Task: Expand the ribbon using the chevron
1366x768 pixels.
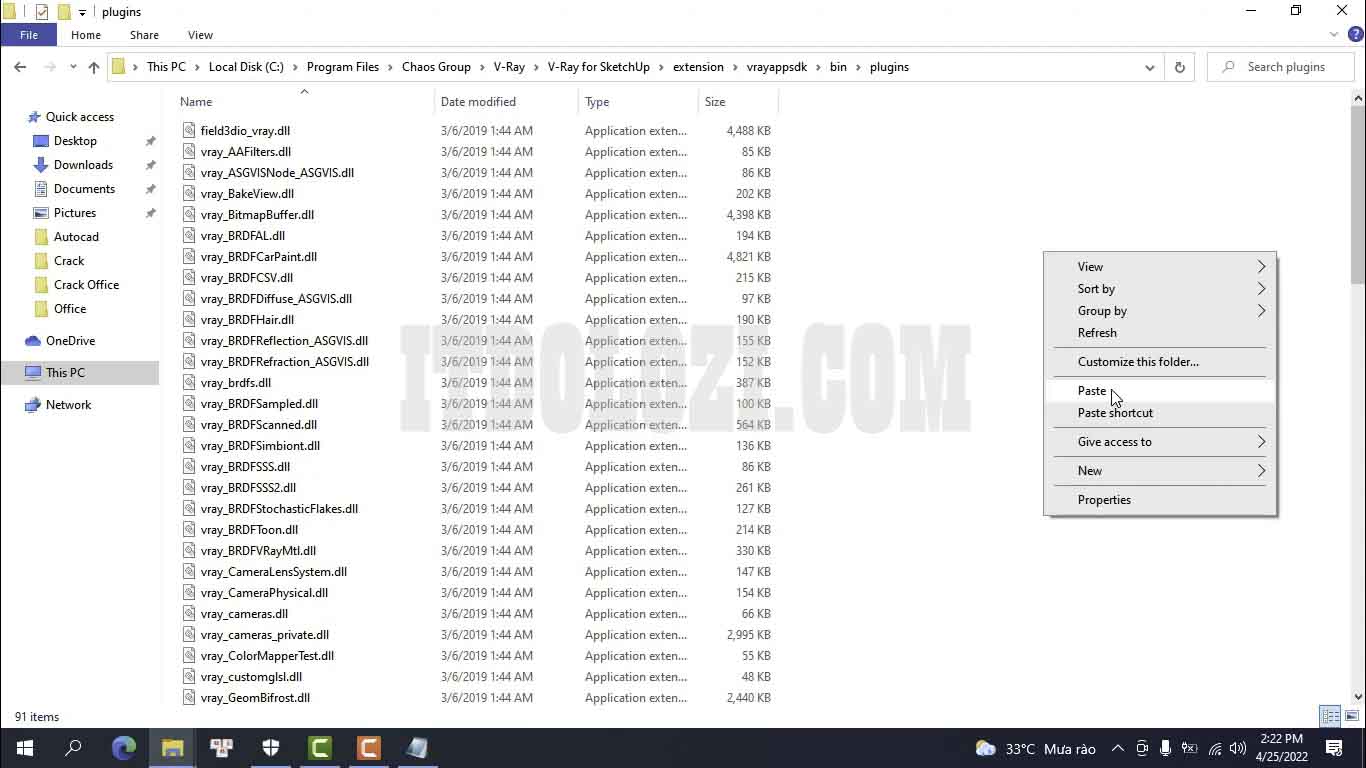Action: (x=1334, y=35)
